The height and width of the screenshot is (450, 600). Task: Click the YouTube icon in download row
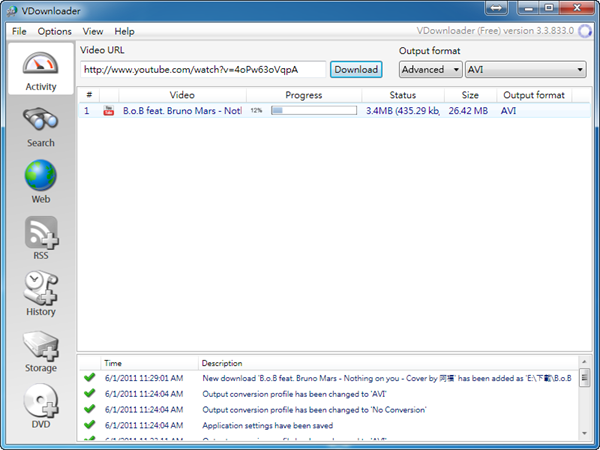(109, 111)
